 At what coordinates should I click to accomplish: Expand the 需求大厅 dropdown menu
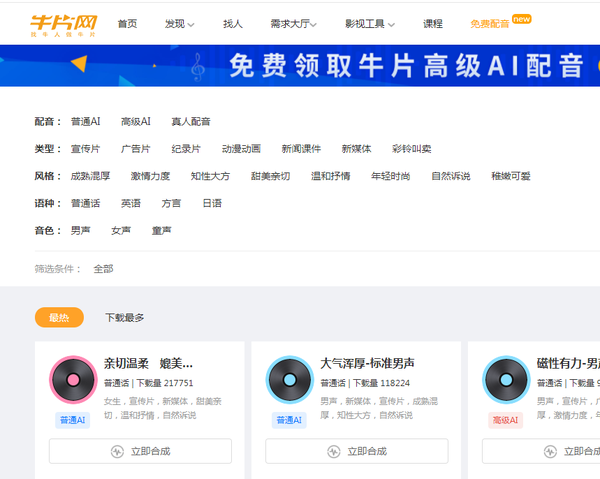[293, 24]
